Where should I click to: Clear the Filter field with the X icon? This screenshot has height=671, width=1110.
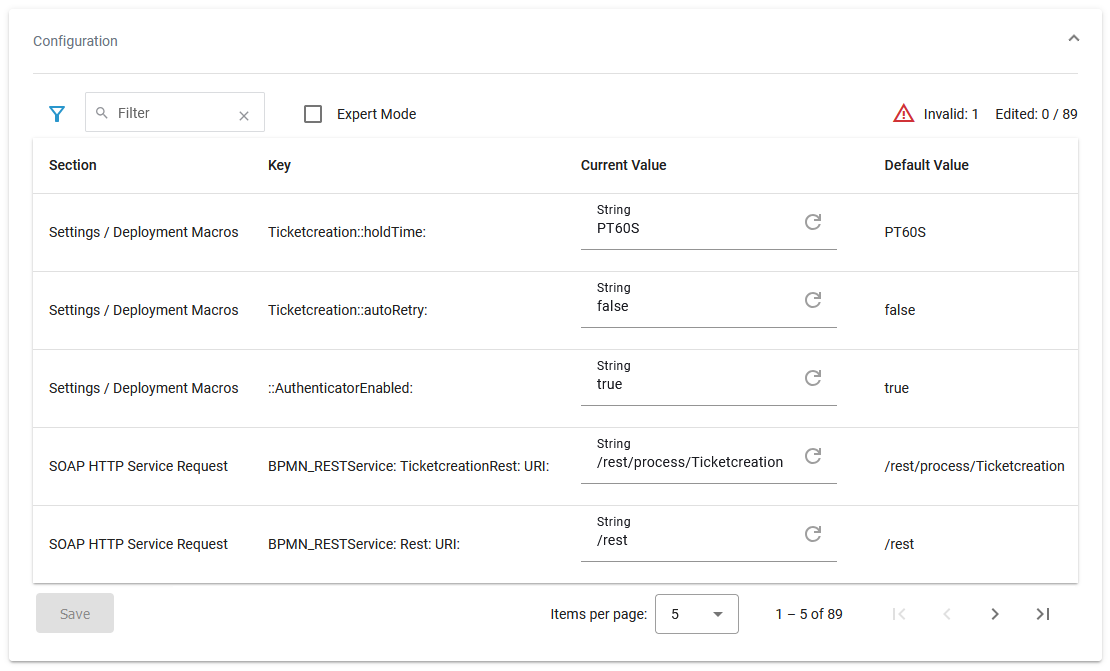click(243, 116)
